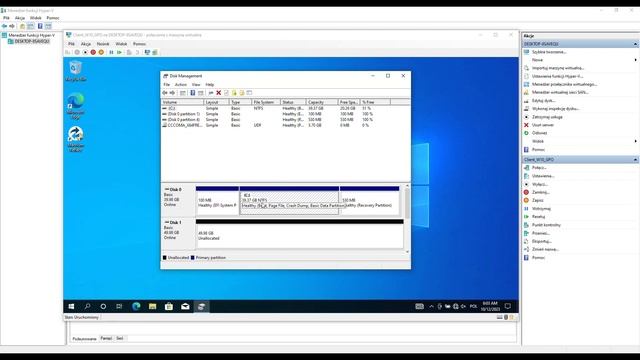Switch to Sieć tab in Hyper-V details

[120, 338]
